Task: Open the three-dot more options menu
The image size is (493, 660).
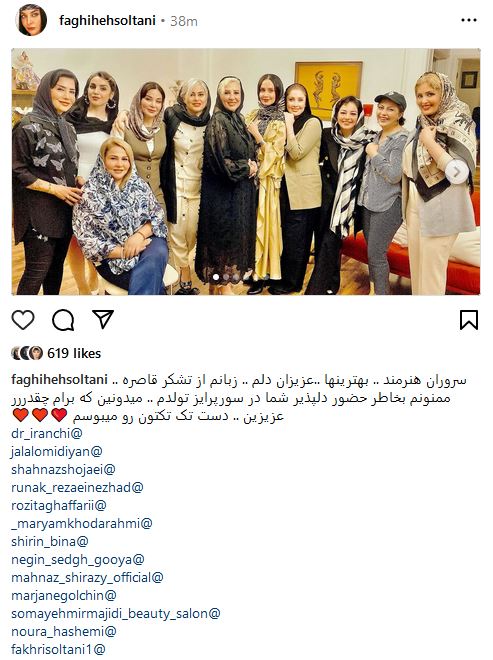Action: pos(469,20)
